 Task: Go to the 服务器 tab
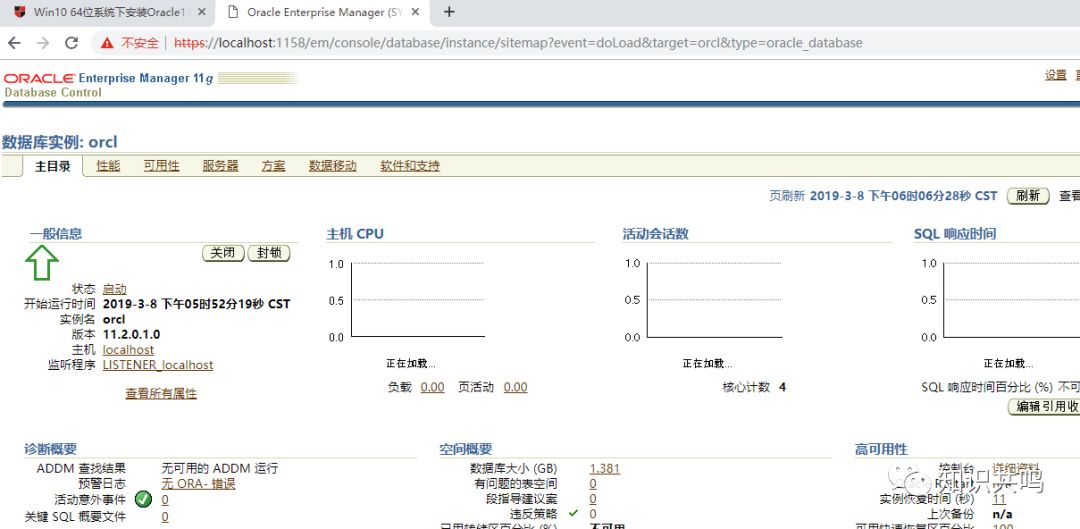pos(220,166)
